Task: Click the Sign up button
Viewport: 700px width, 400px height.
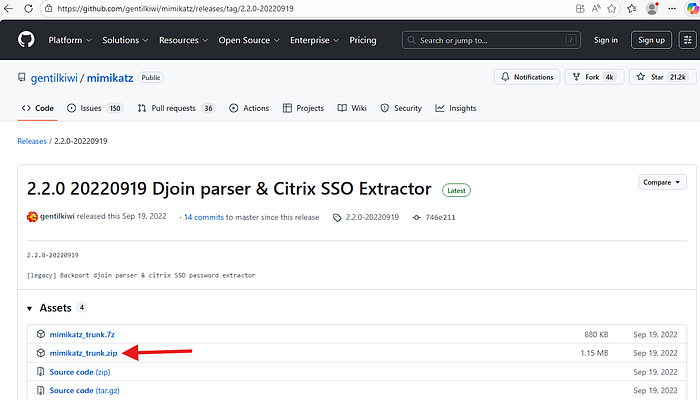Action: 651,40
